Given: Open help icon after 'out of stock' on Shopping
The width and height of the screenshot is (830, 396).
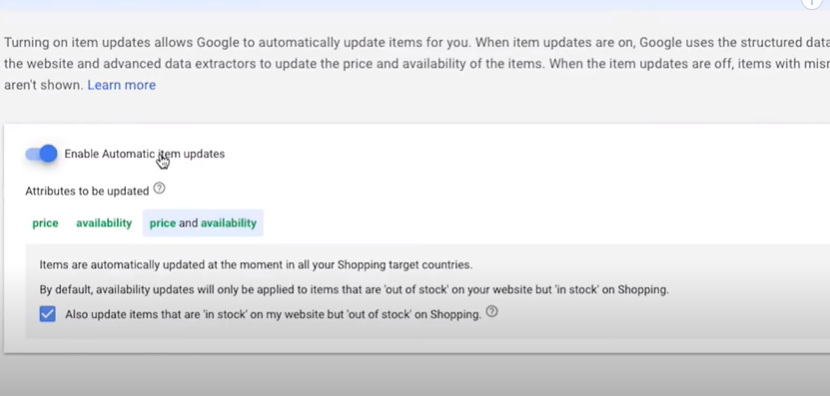Looking at the screenshot, I should click(x=492, y=312).
